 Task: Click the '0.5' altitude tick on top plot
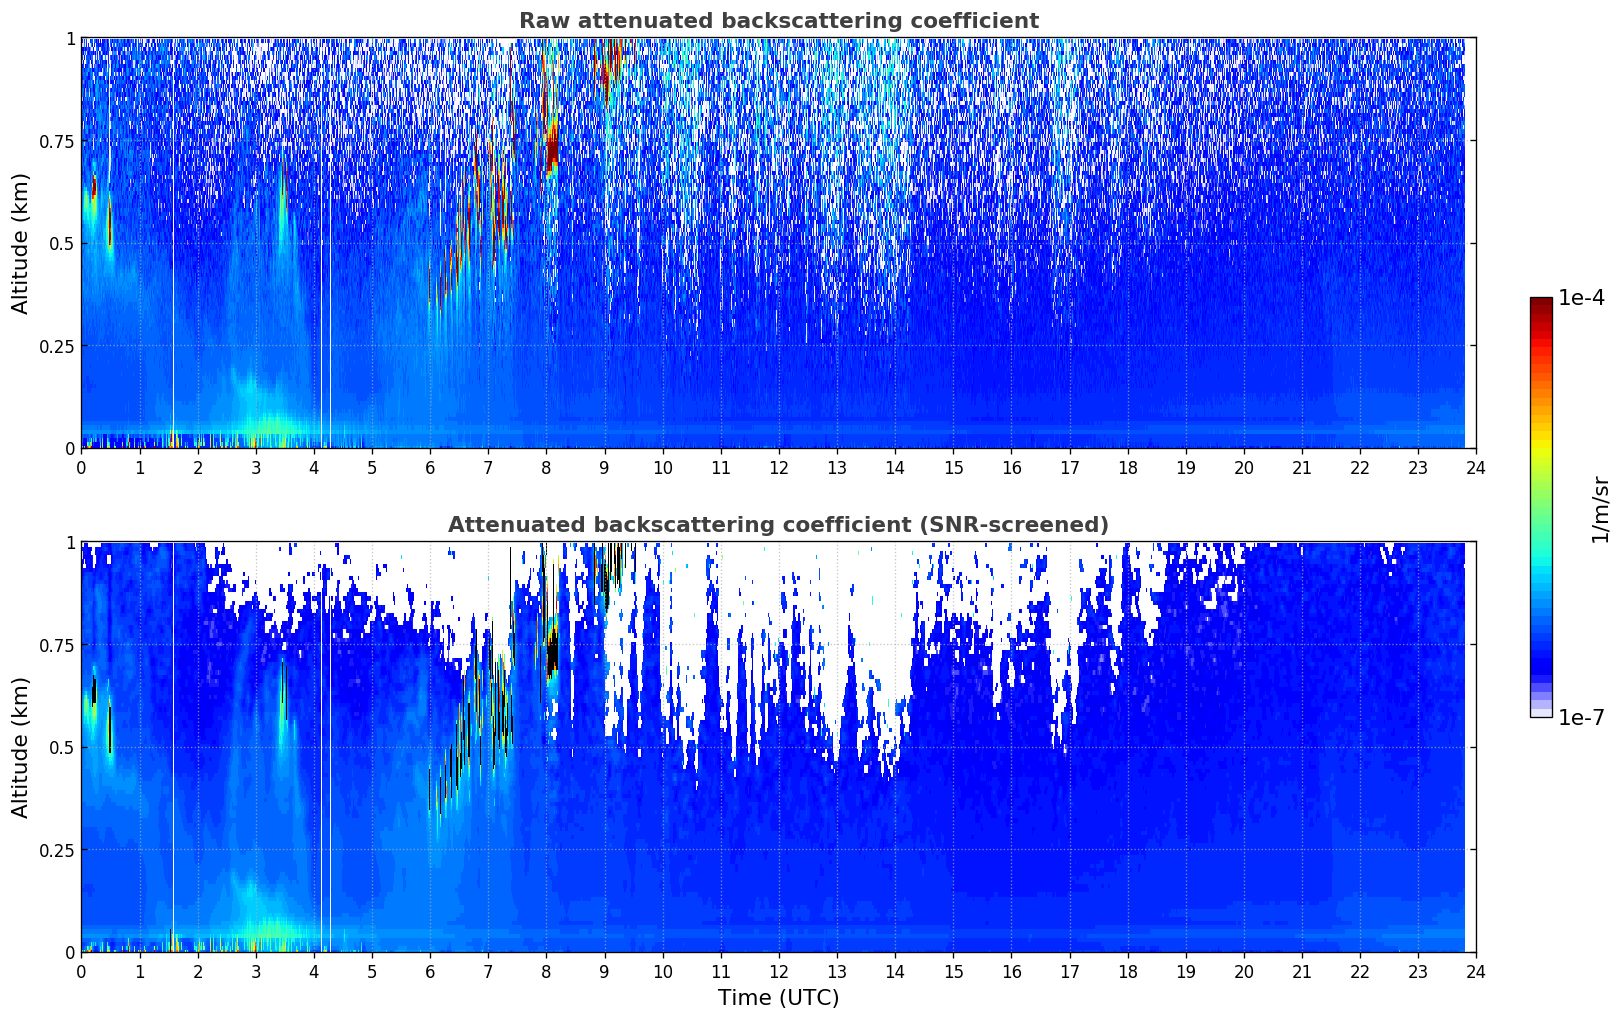61,243
